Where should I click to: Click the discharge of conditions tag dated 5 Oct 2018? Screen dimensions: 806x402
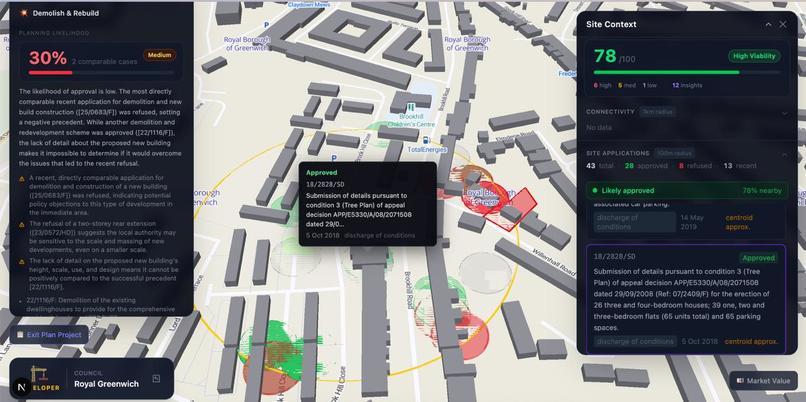click(635, 341)
